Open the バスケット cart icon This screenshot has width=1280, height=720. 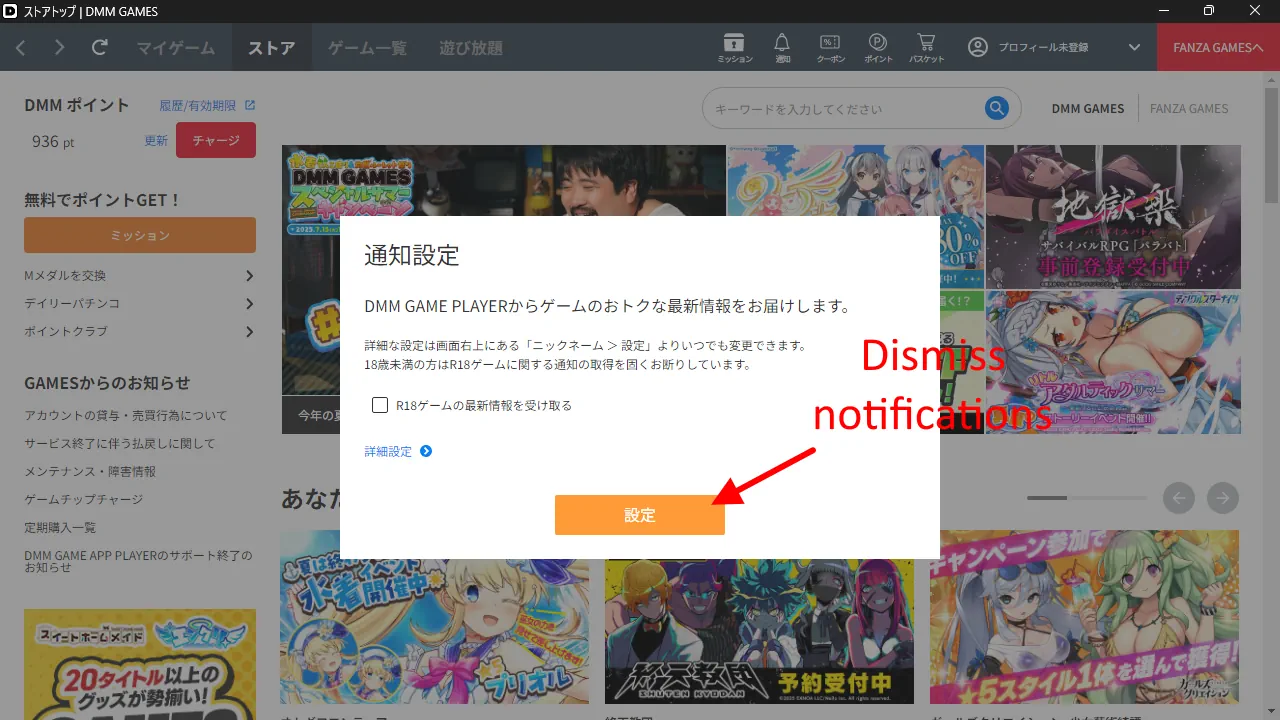click(x=926, y=47)
